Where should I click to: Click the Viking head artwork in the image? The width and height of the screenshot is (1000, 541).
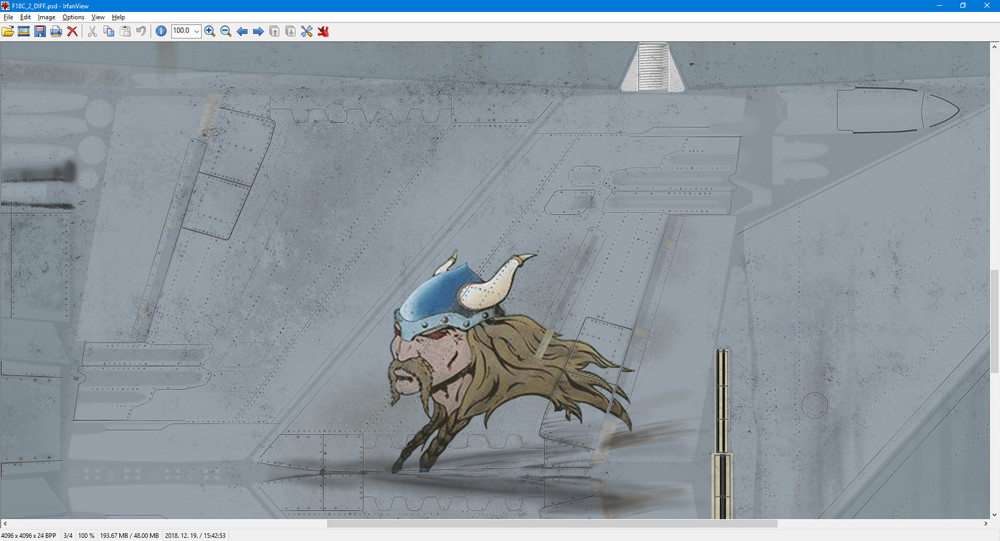click(510, 362)
